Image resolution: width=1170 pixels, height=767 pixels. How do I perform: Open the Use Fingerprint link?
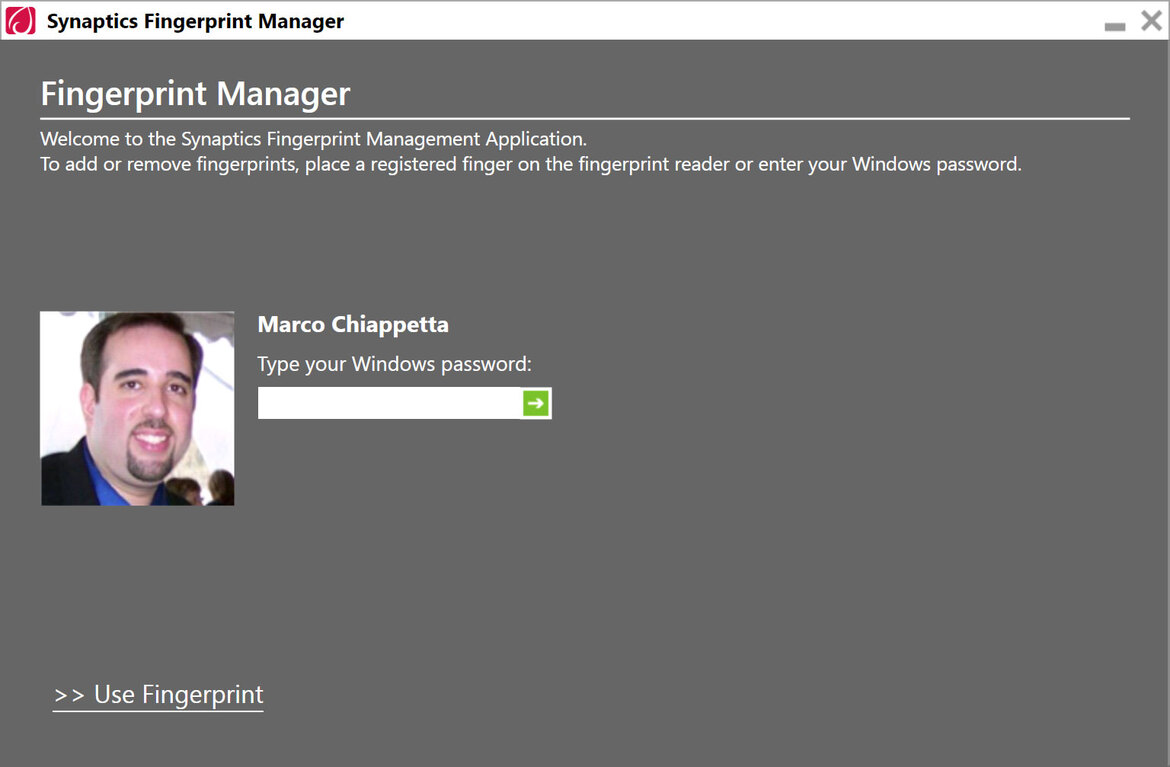pos(158,695)
